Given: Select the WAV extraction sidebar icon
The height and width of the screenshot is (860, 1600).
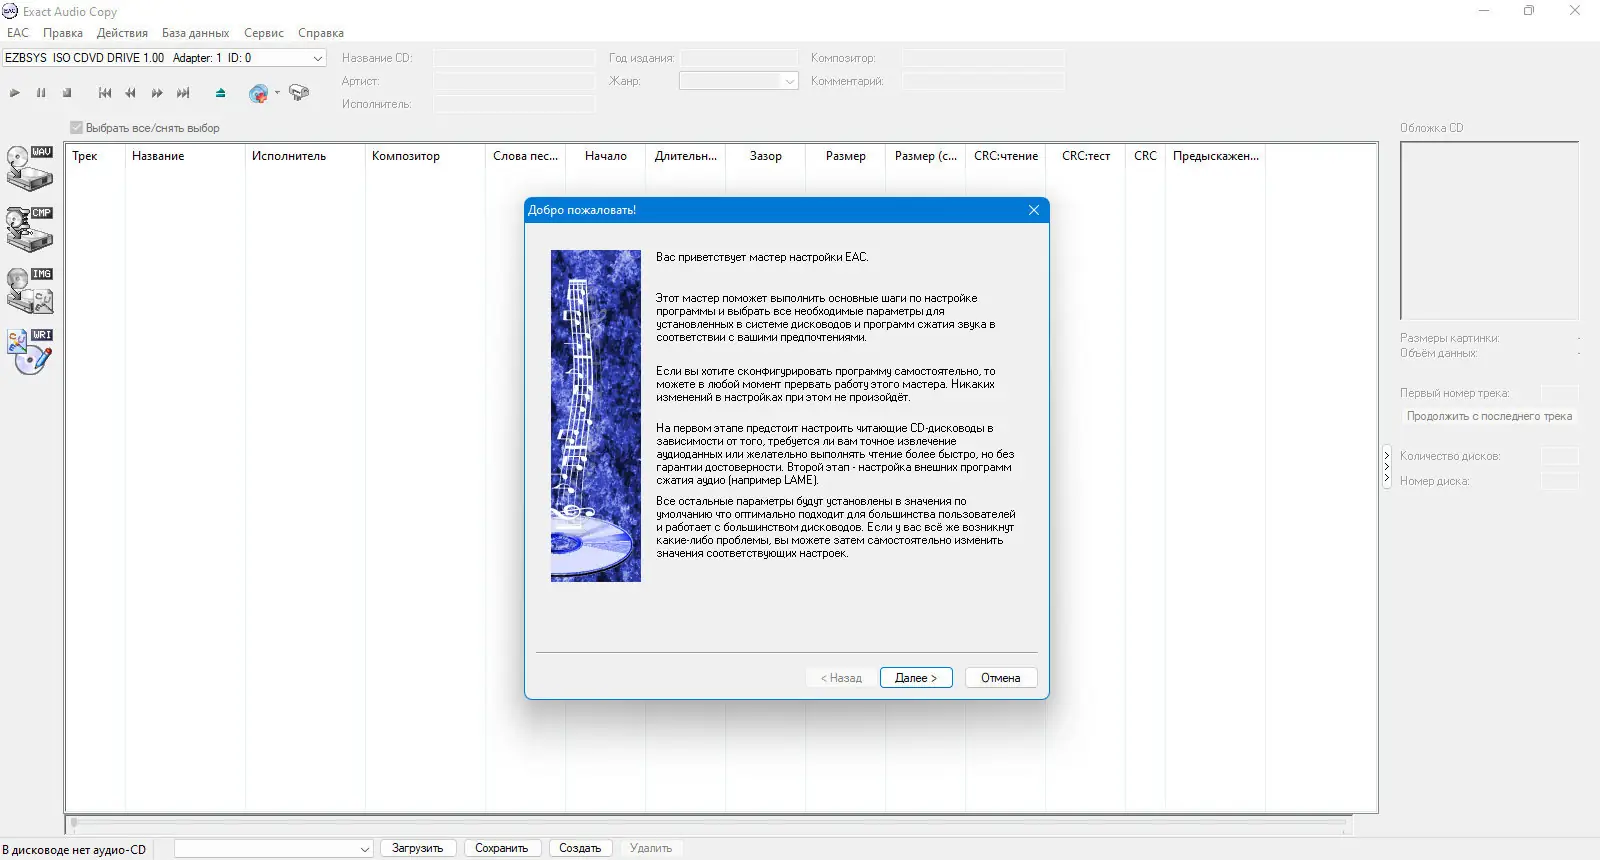Looking at the screenshot, I should (x=30, y=168).
